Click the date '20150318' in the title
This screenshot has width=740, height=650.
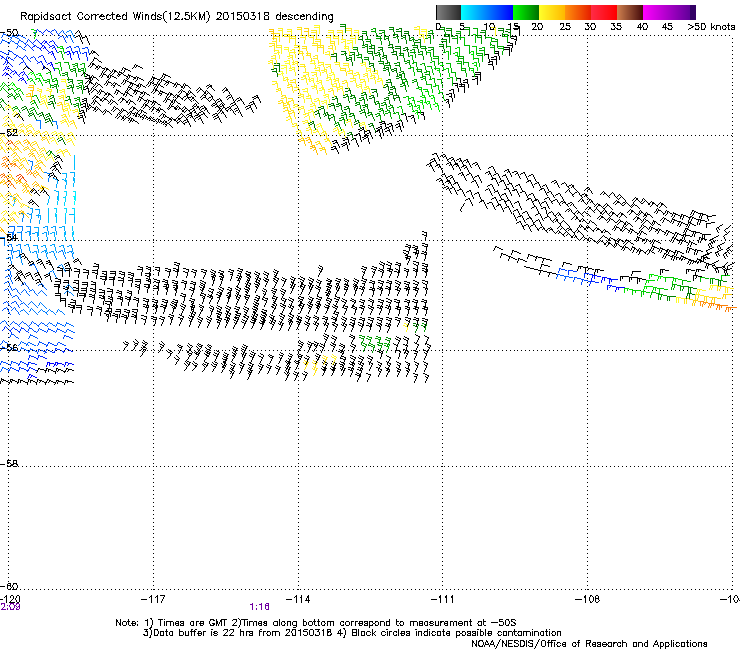point(243,17)
